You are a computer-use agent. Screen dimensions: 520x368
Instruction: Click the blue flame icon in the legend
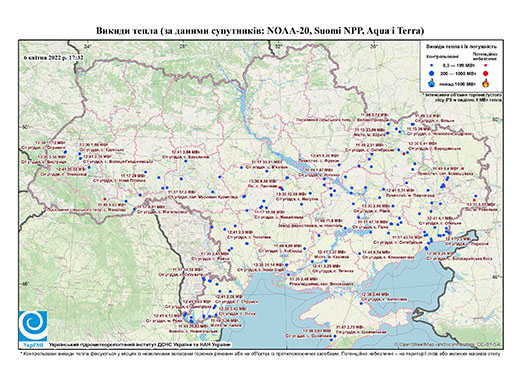(431, 83)
